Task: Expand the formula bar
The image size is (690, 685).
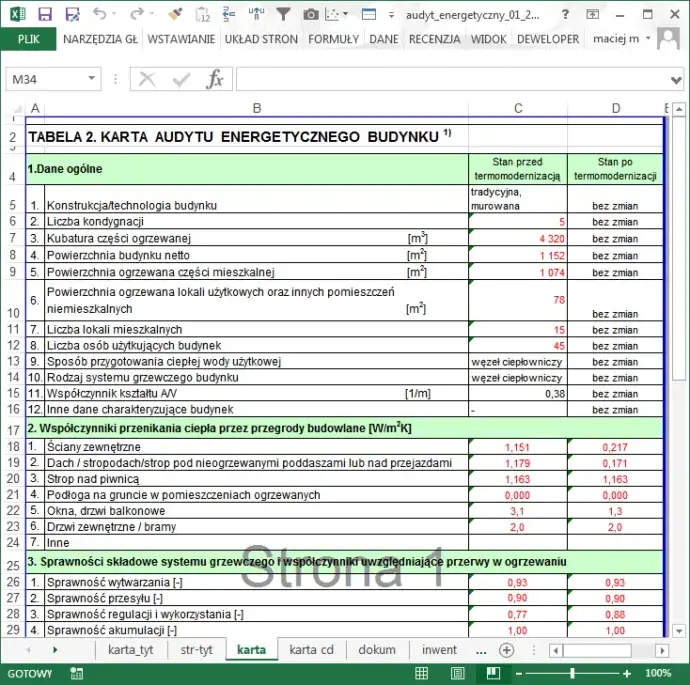Action: (676, 80)
